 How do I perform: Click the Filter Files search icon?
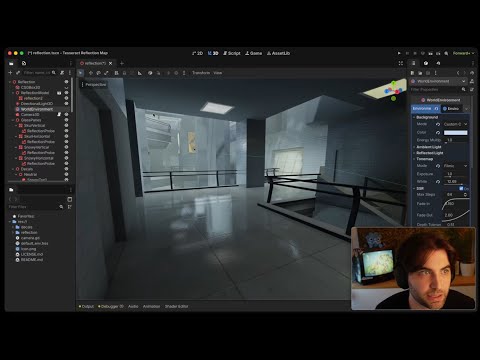click(x=61, y=207)
